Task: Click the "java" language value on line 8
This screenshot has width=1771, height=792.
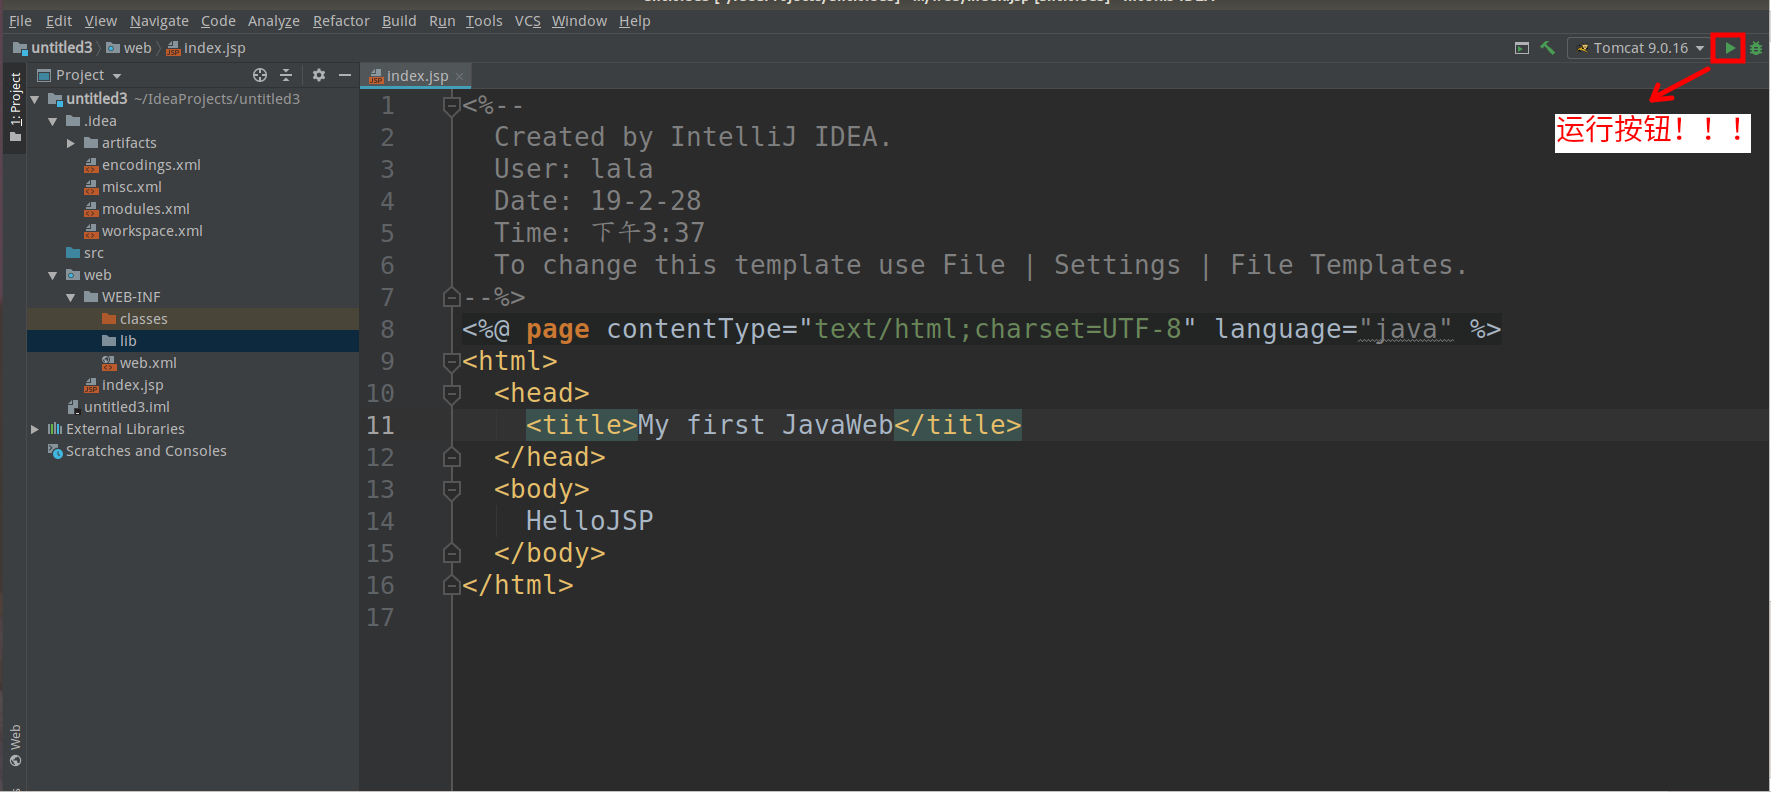Action: [x=1405, y=329]
